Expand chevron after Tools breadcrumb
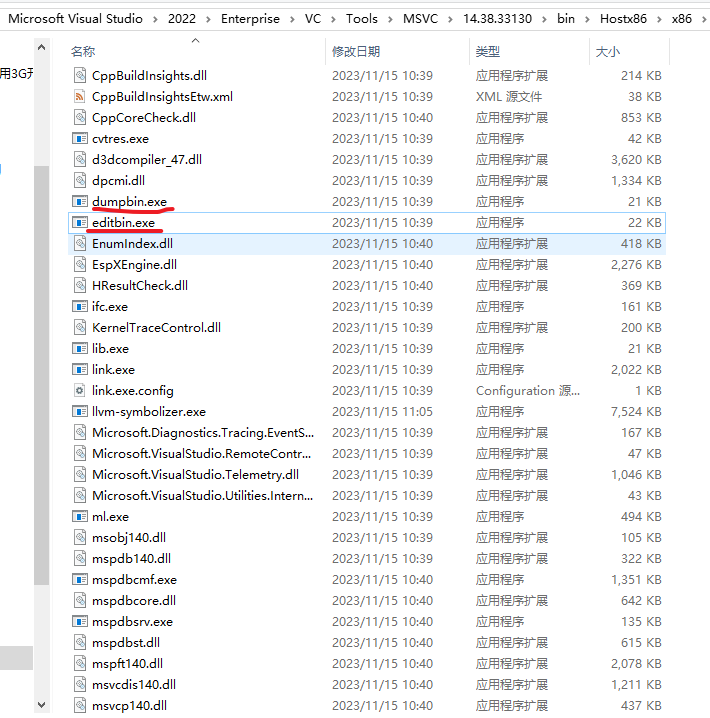 (x=390, y=19)
